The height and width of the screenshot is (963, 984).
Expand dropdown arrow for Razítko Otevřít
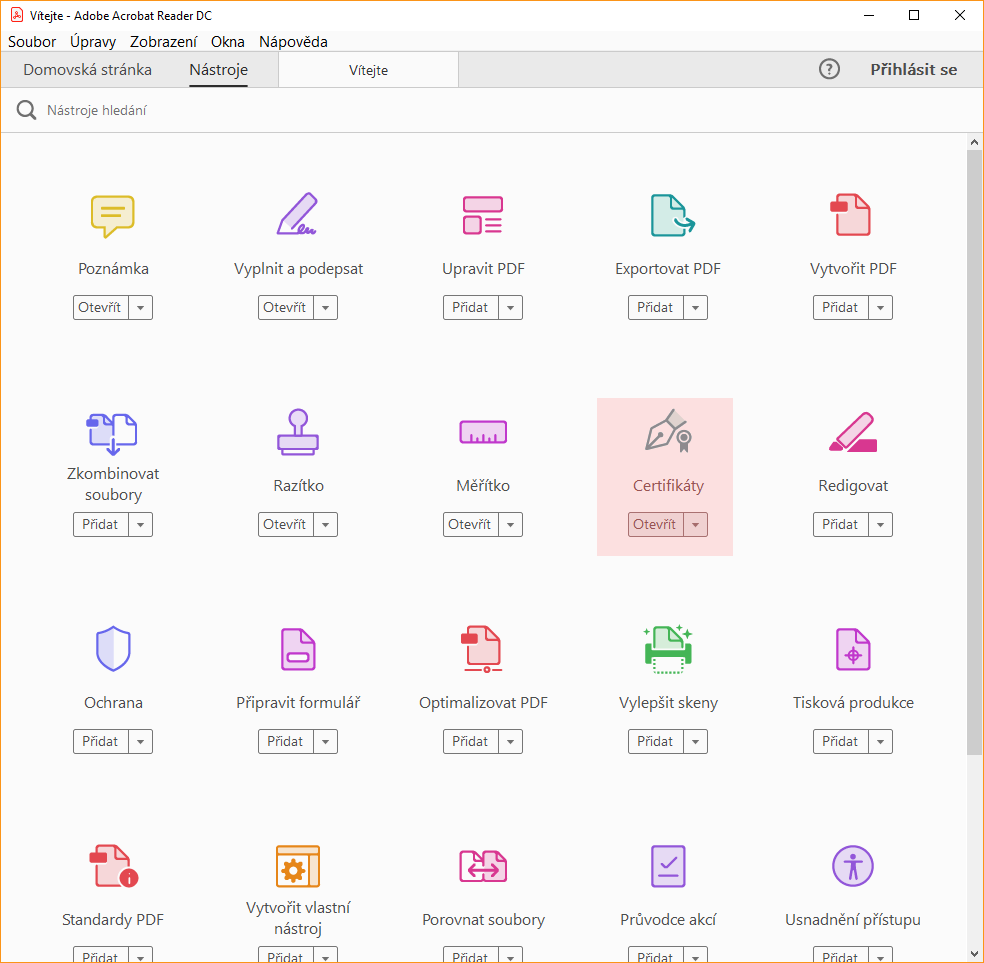click(326, 524)
